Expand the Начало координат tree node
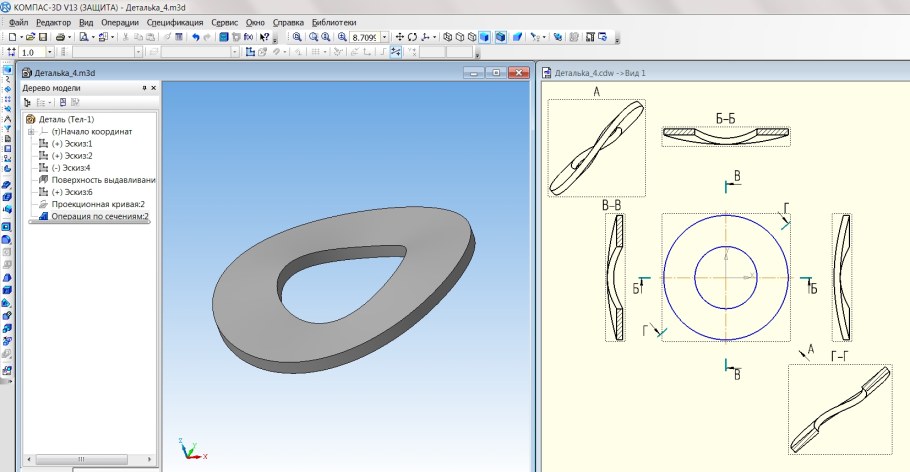This screenshot has height=472, width=910. tap(31, 131)
